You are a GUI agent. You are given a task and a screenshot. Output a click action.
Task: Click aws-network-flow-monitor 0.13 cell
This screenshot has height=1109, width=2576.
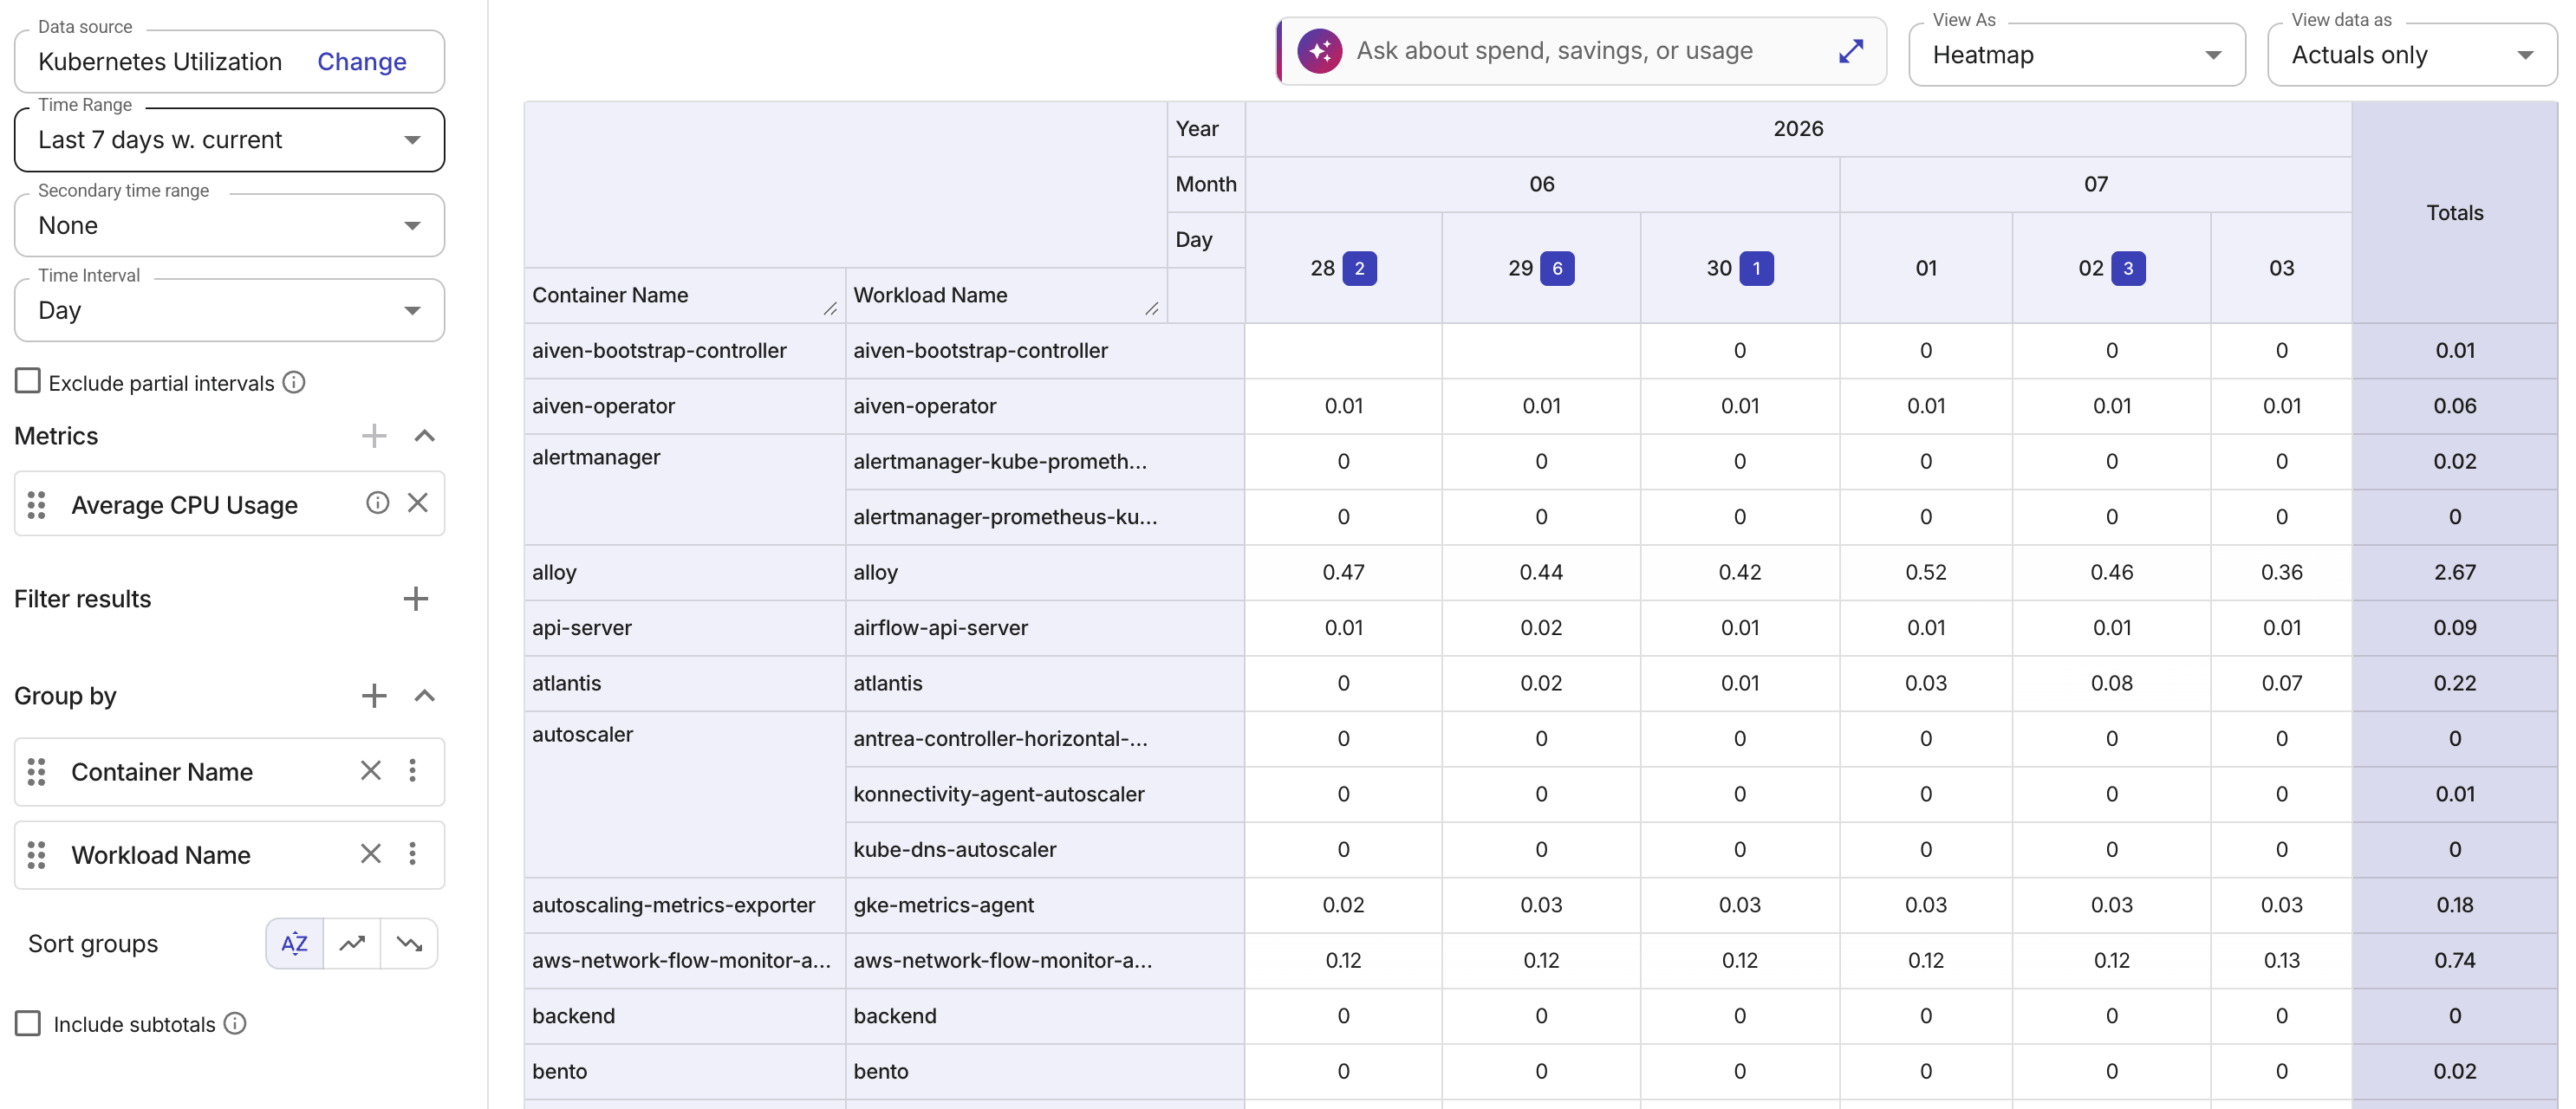(2281, 961)
